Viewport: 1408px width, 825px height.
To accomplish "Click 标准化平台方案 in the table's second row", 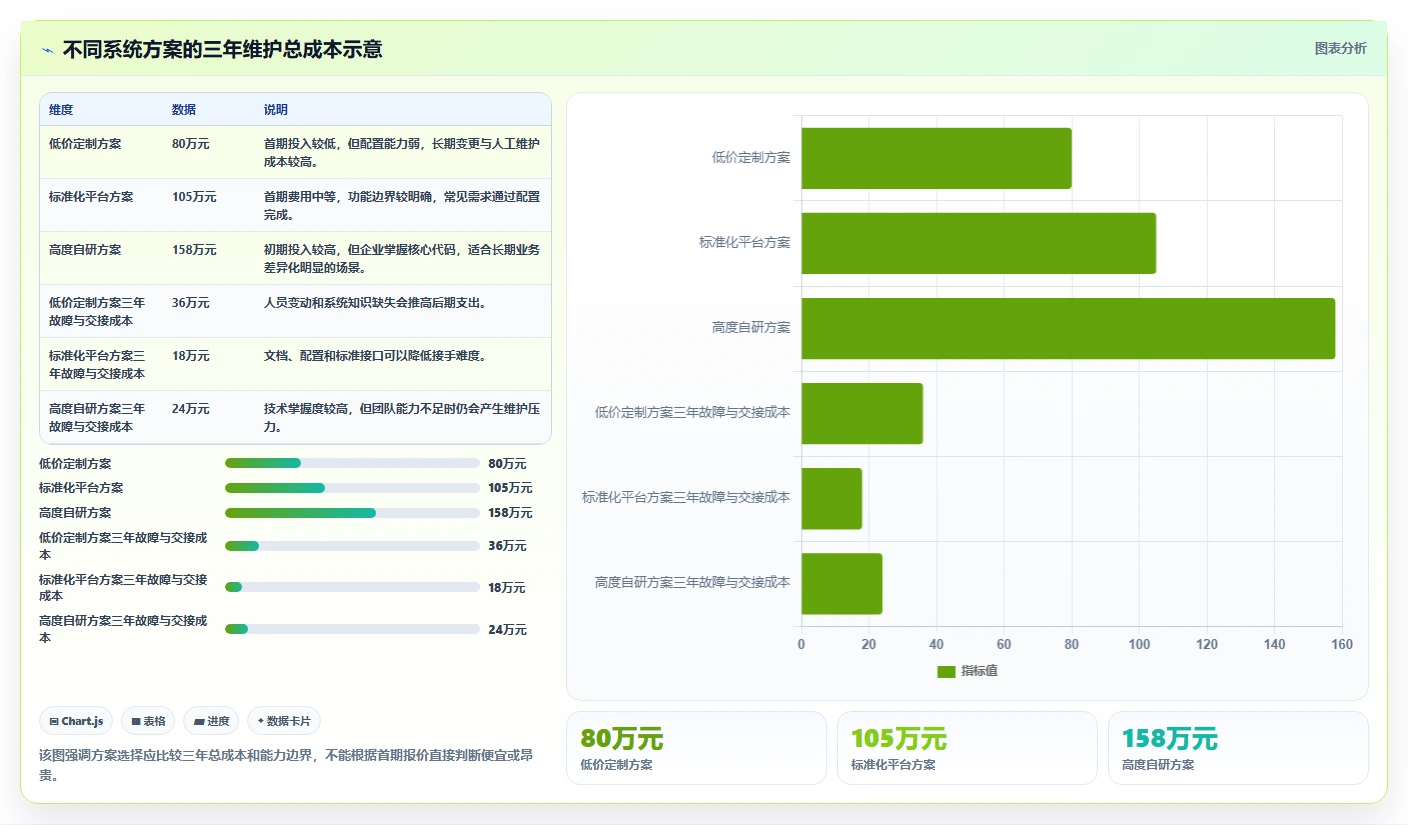I will 91,197.
